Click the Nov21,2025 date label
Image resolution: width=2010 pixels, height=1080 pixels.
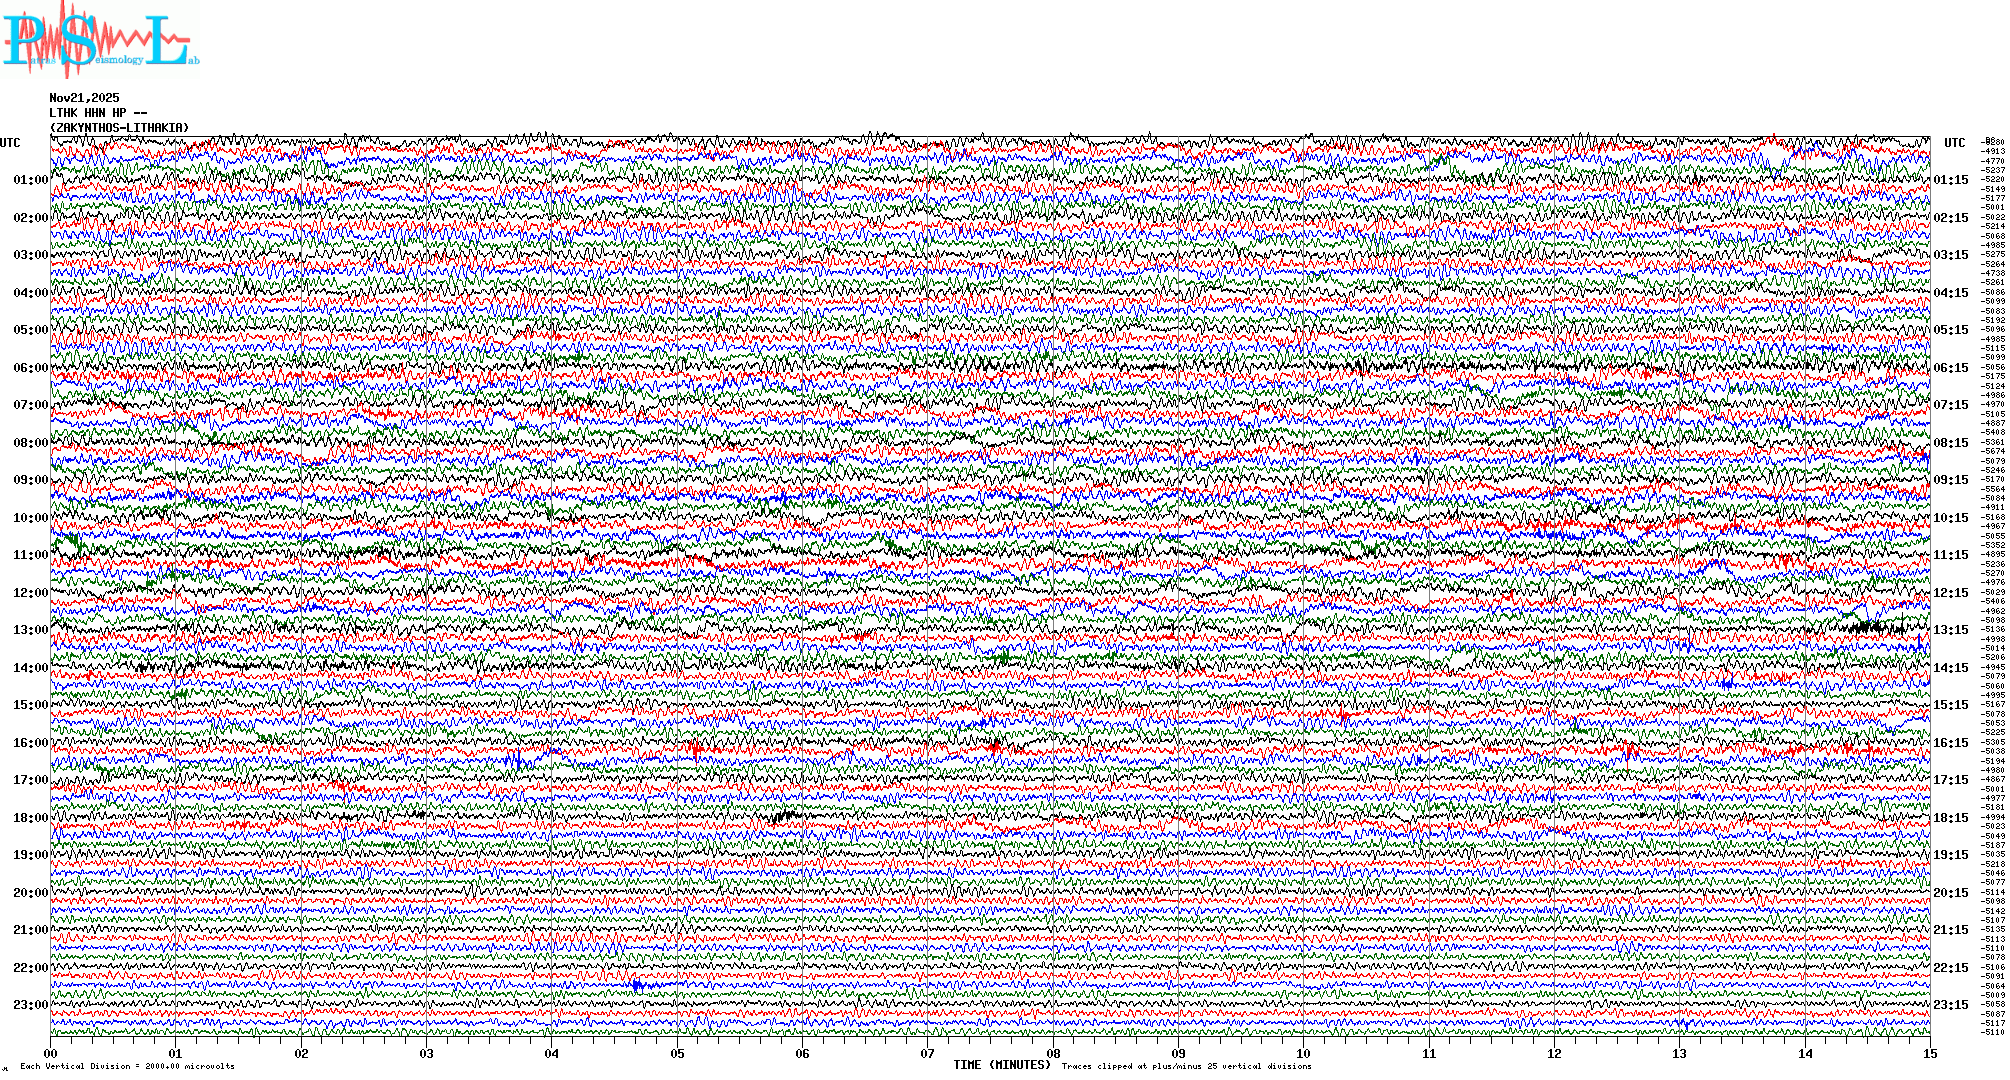84,98
